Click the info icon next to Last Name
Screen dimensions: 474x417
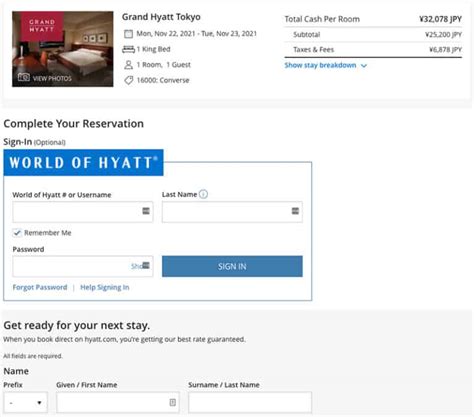(203, 194)
